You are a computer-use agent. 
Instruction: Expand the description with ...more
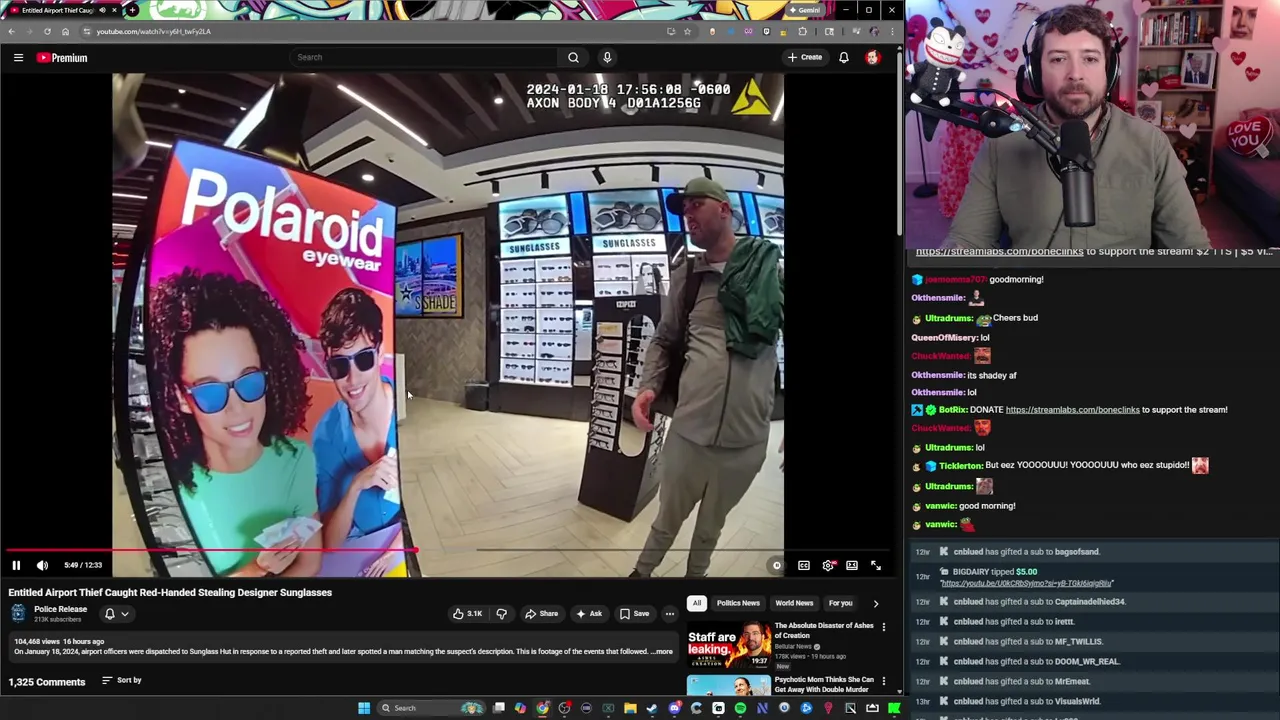click(661, 652)
